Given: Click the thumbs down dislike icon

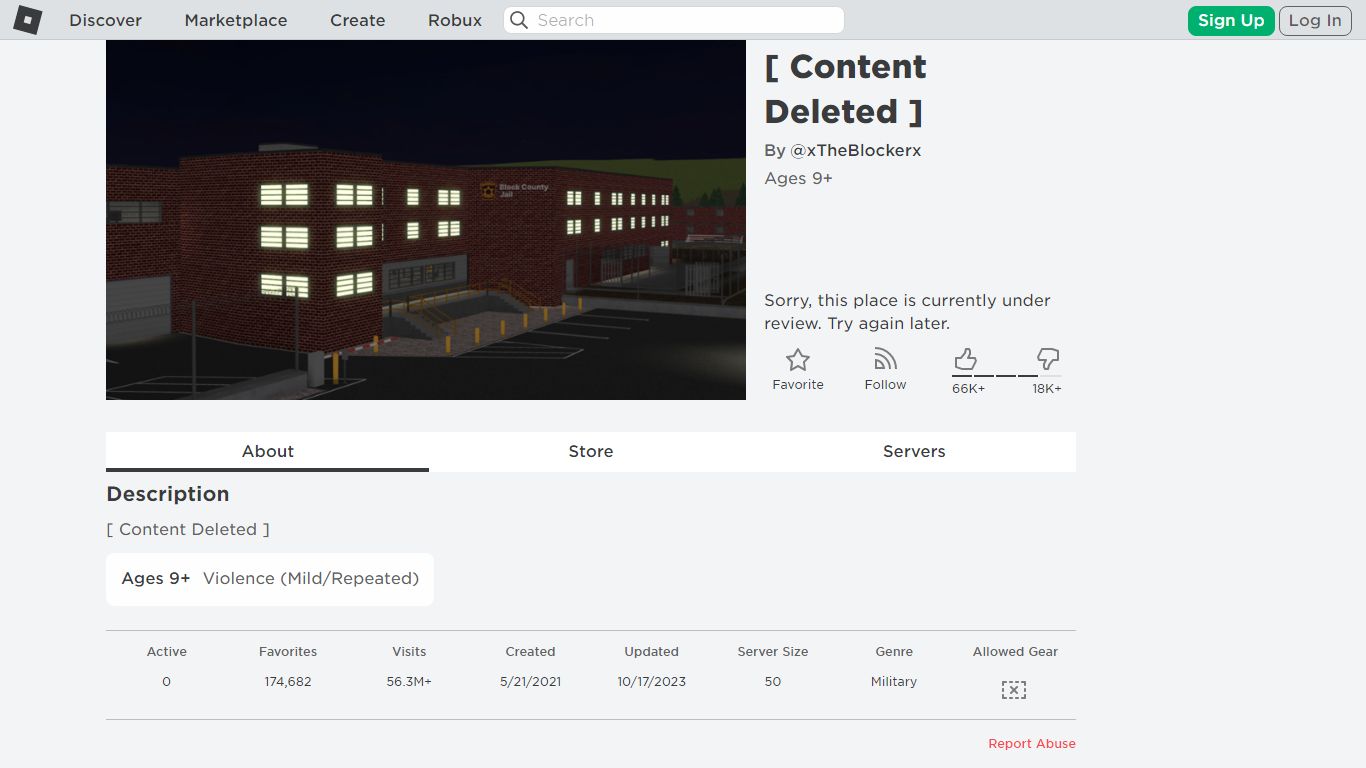Looking at the screenshot, I should [x=1048, y=359].
